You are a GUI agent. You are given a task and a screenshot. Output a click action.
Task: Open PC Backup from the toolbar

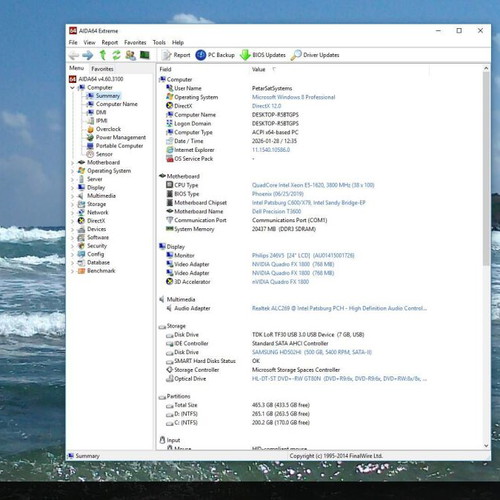tap(215, 55)
